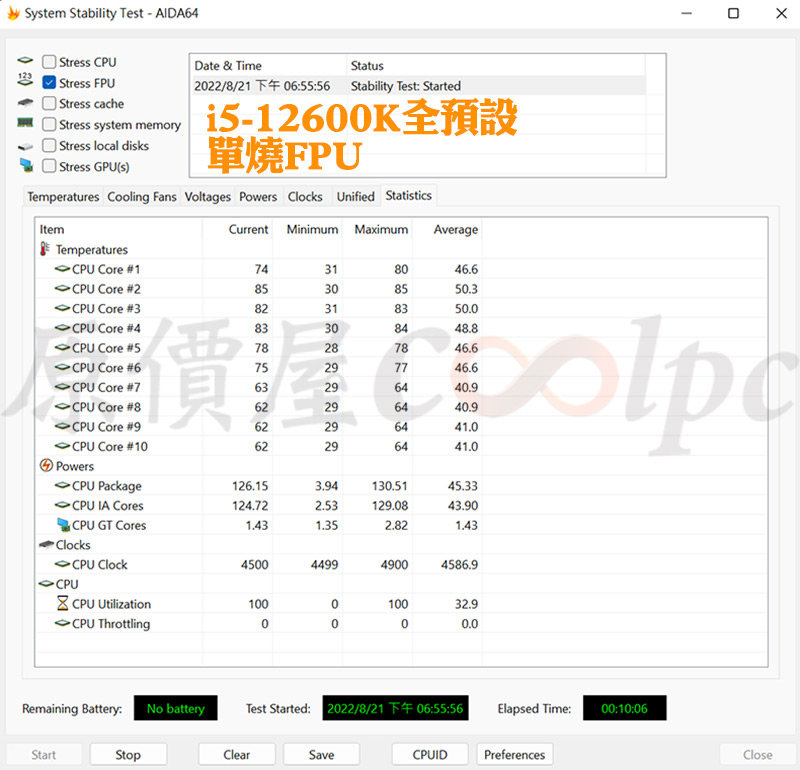
Task: Click the 'CPU Throttling' row label
Action: coord(111,624)
